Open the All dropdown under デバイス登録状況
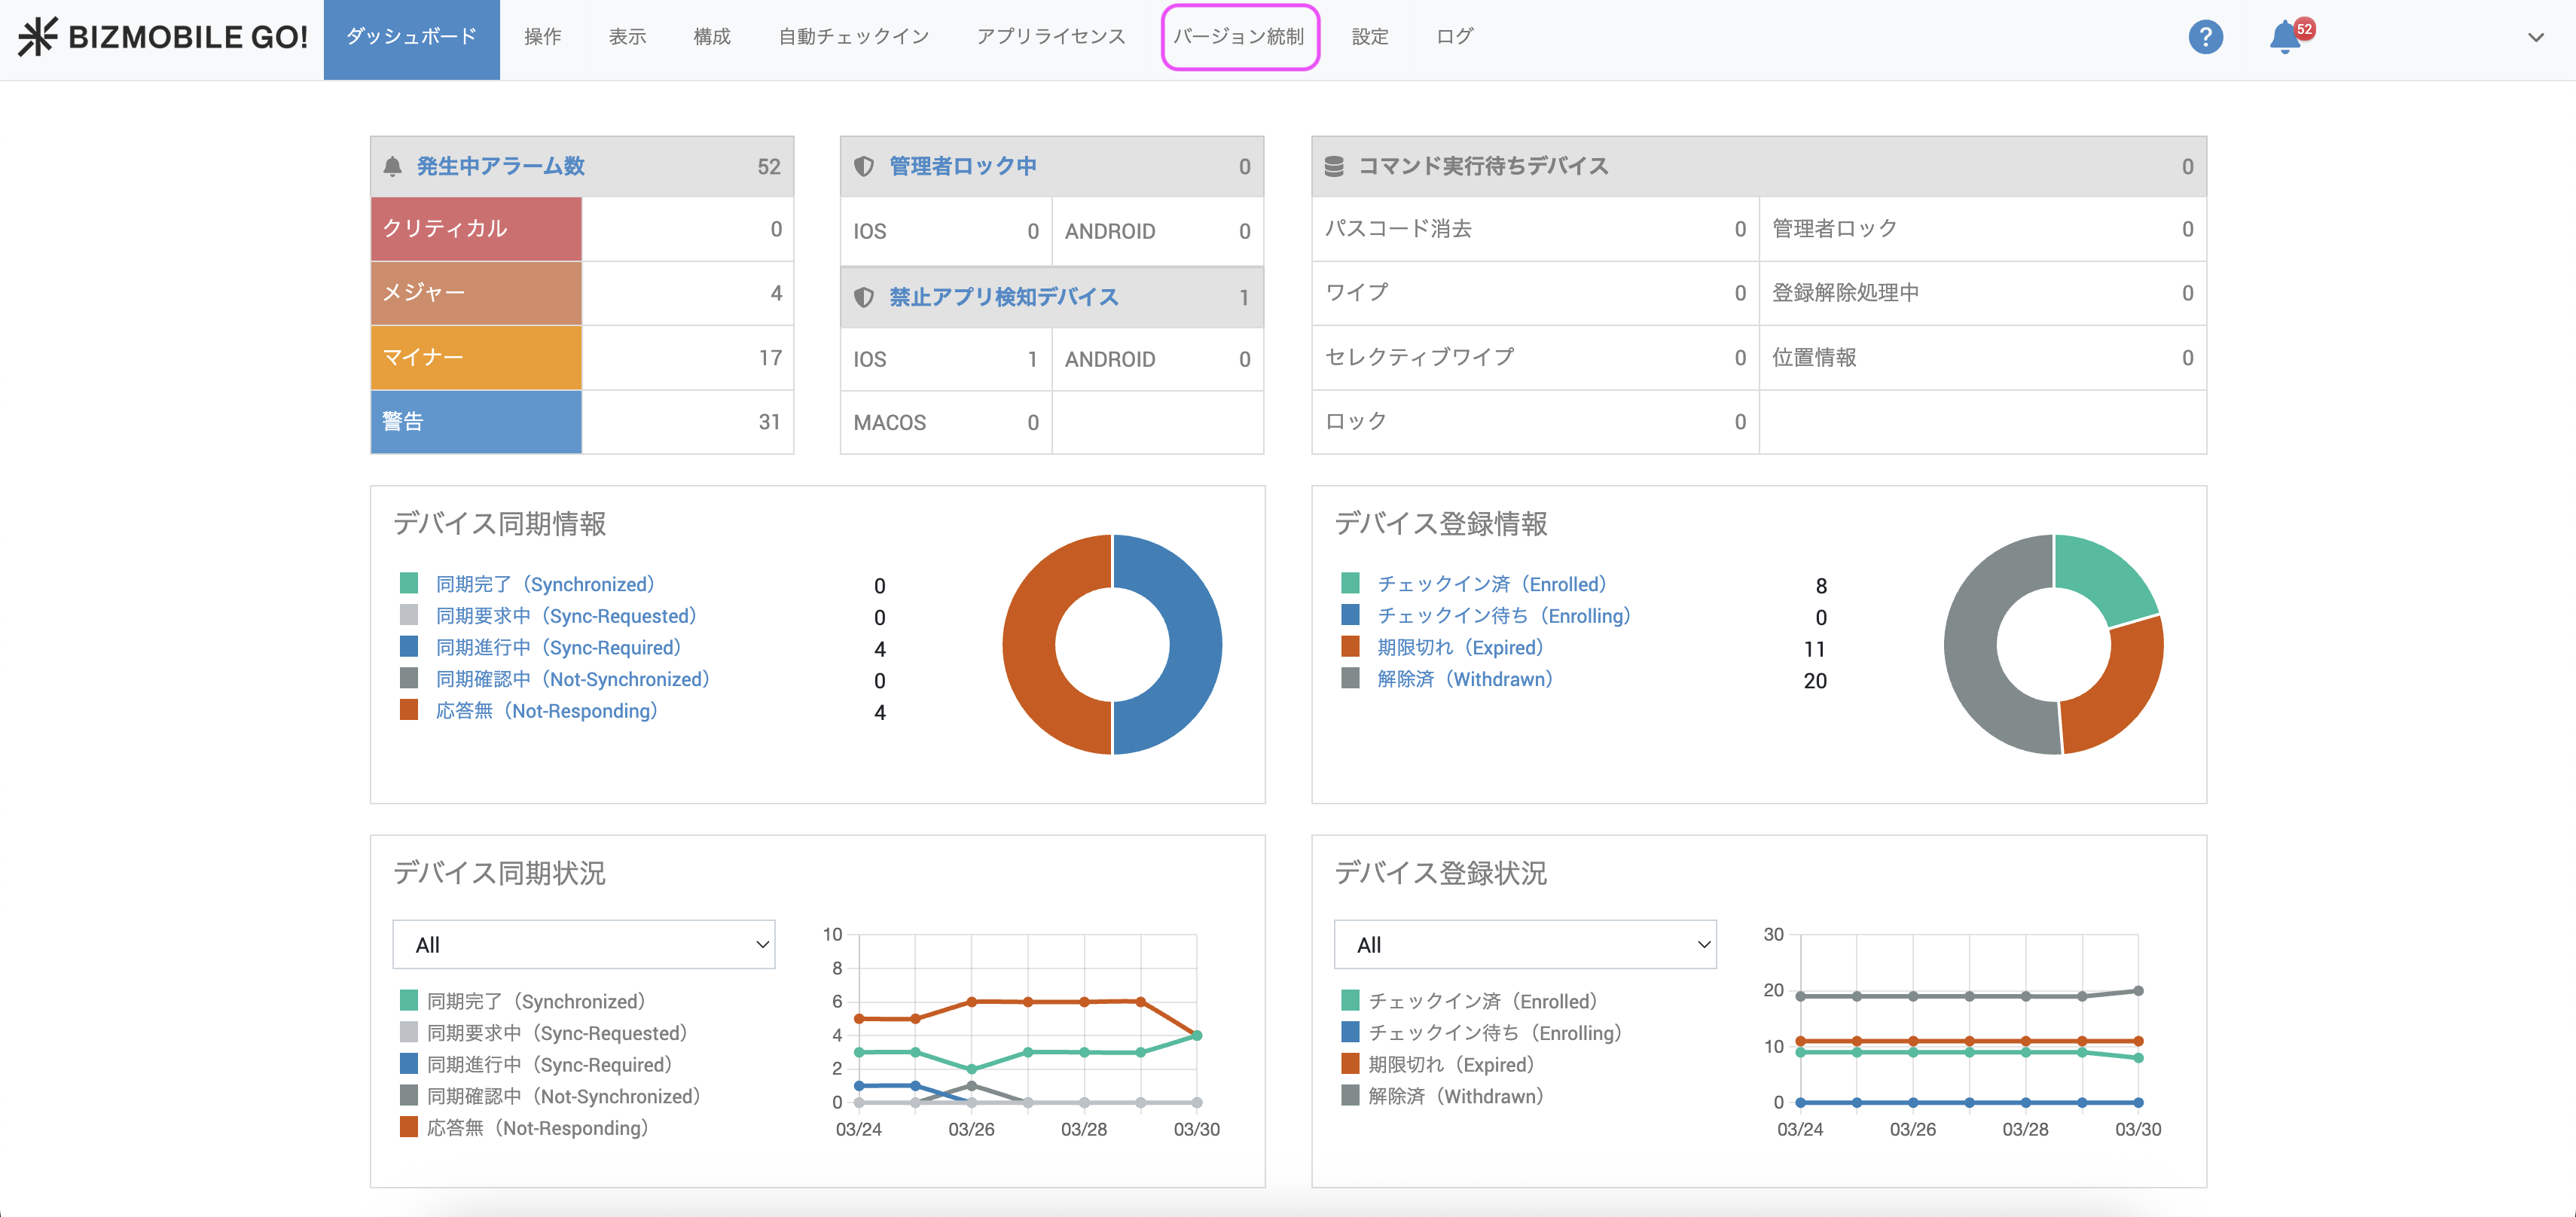Image resolution: width=2576 pixels, height=1217 pixels. coord(1525,945)
